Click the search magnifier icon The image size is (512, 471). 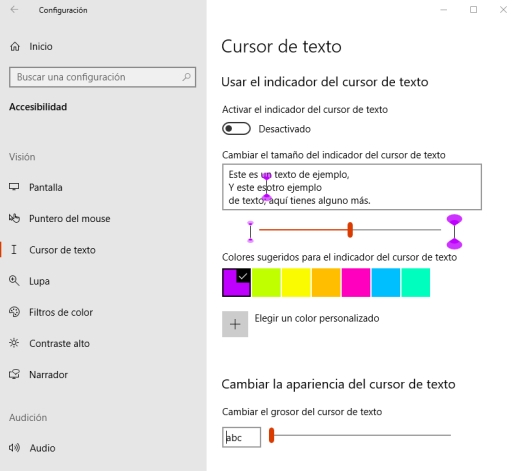coord(186,77)
